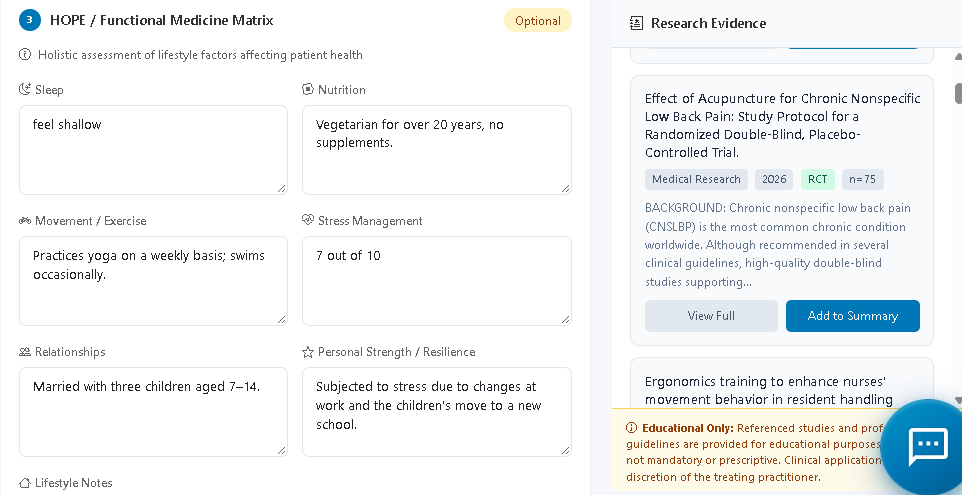Viewport: 962px width, 495px height.
Task: Click the Holistic assessment description text
Action: [x=200, y=55]
